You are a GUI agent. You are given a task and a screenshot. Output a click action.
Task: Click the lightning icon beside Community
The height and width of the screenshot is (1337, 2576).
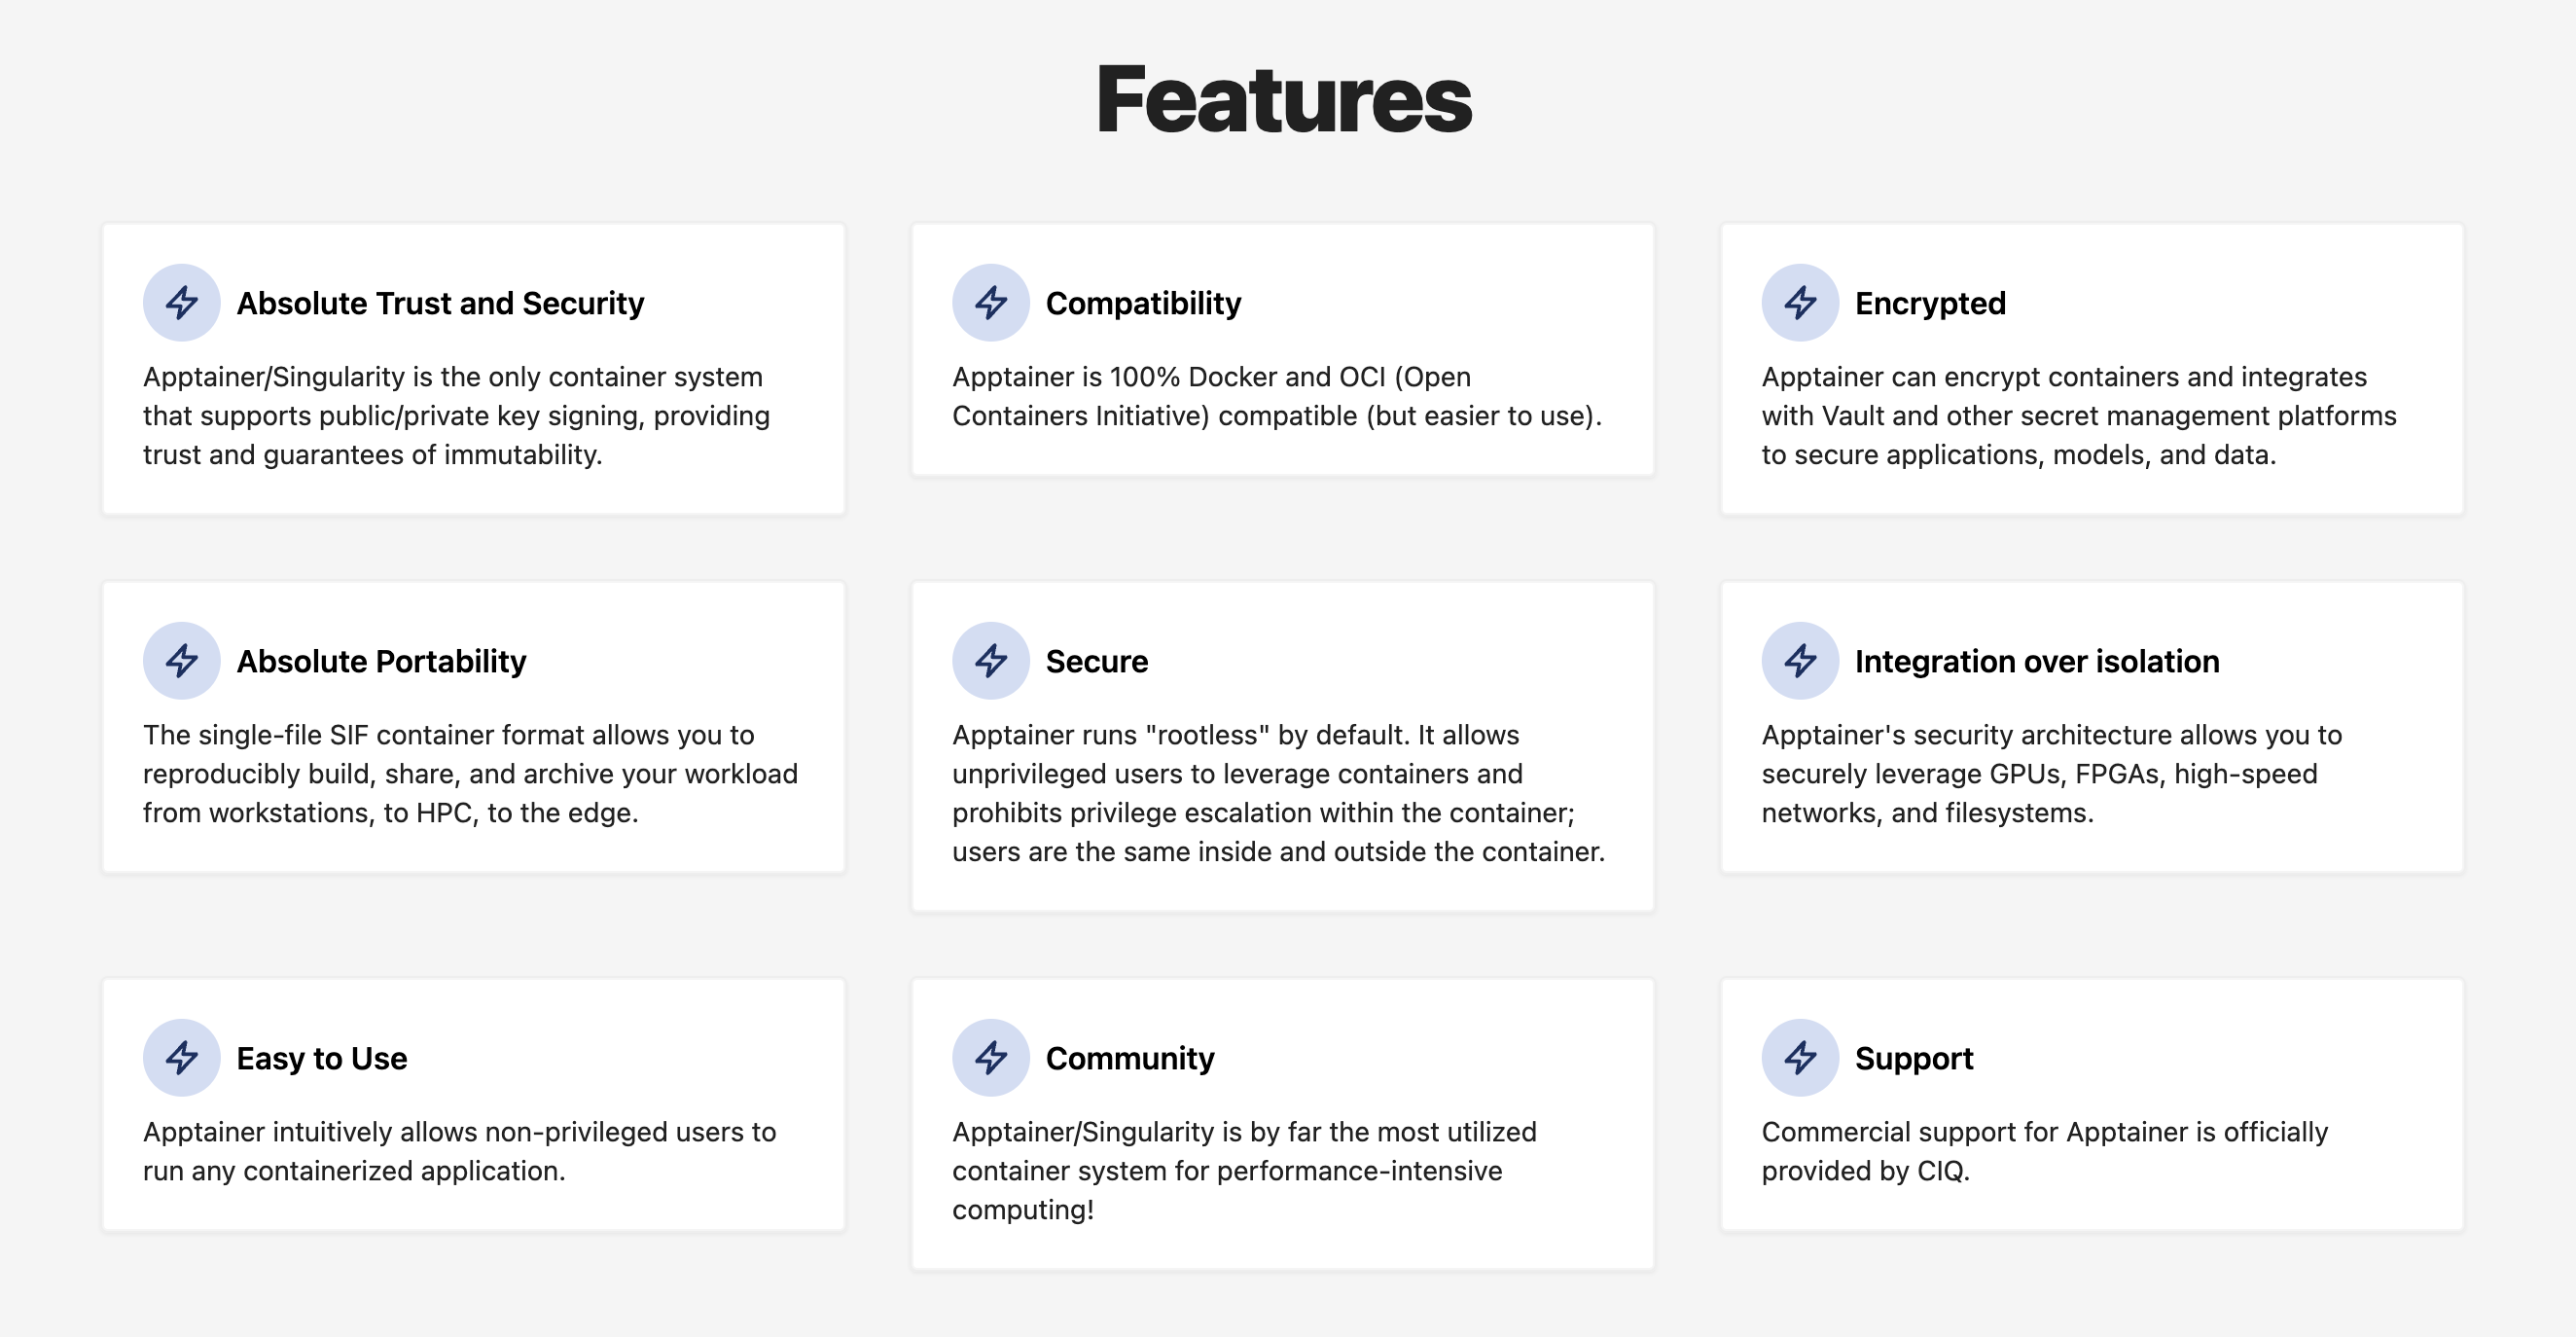pyautogui.click(x=990, y=1057)
